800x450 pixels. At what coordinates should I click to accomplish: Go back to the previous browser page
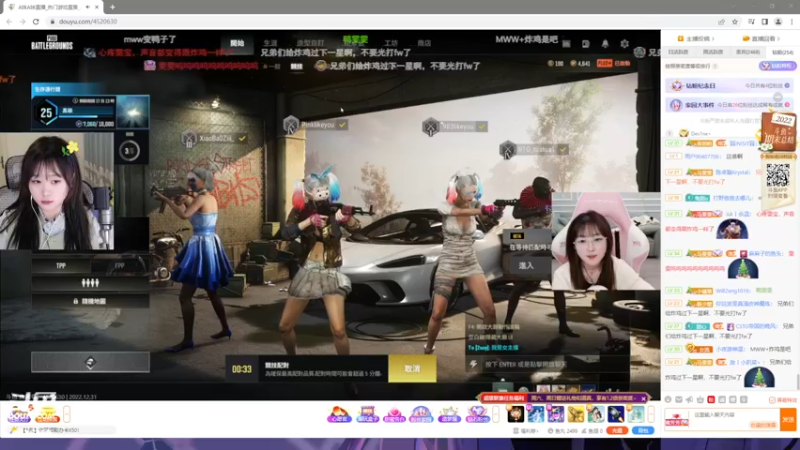(x=9, y=21)
